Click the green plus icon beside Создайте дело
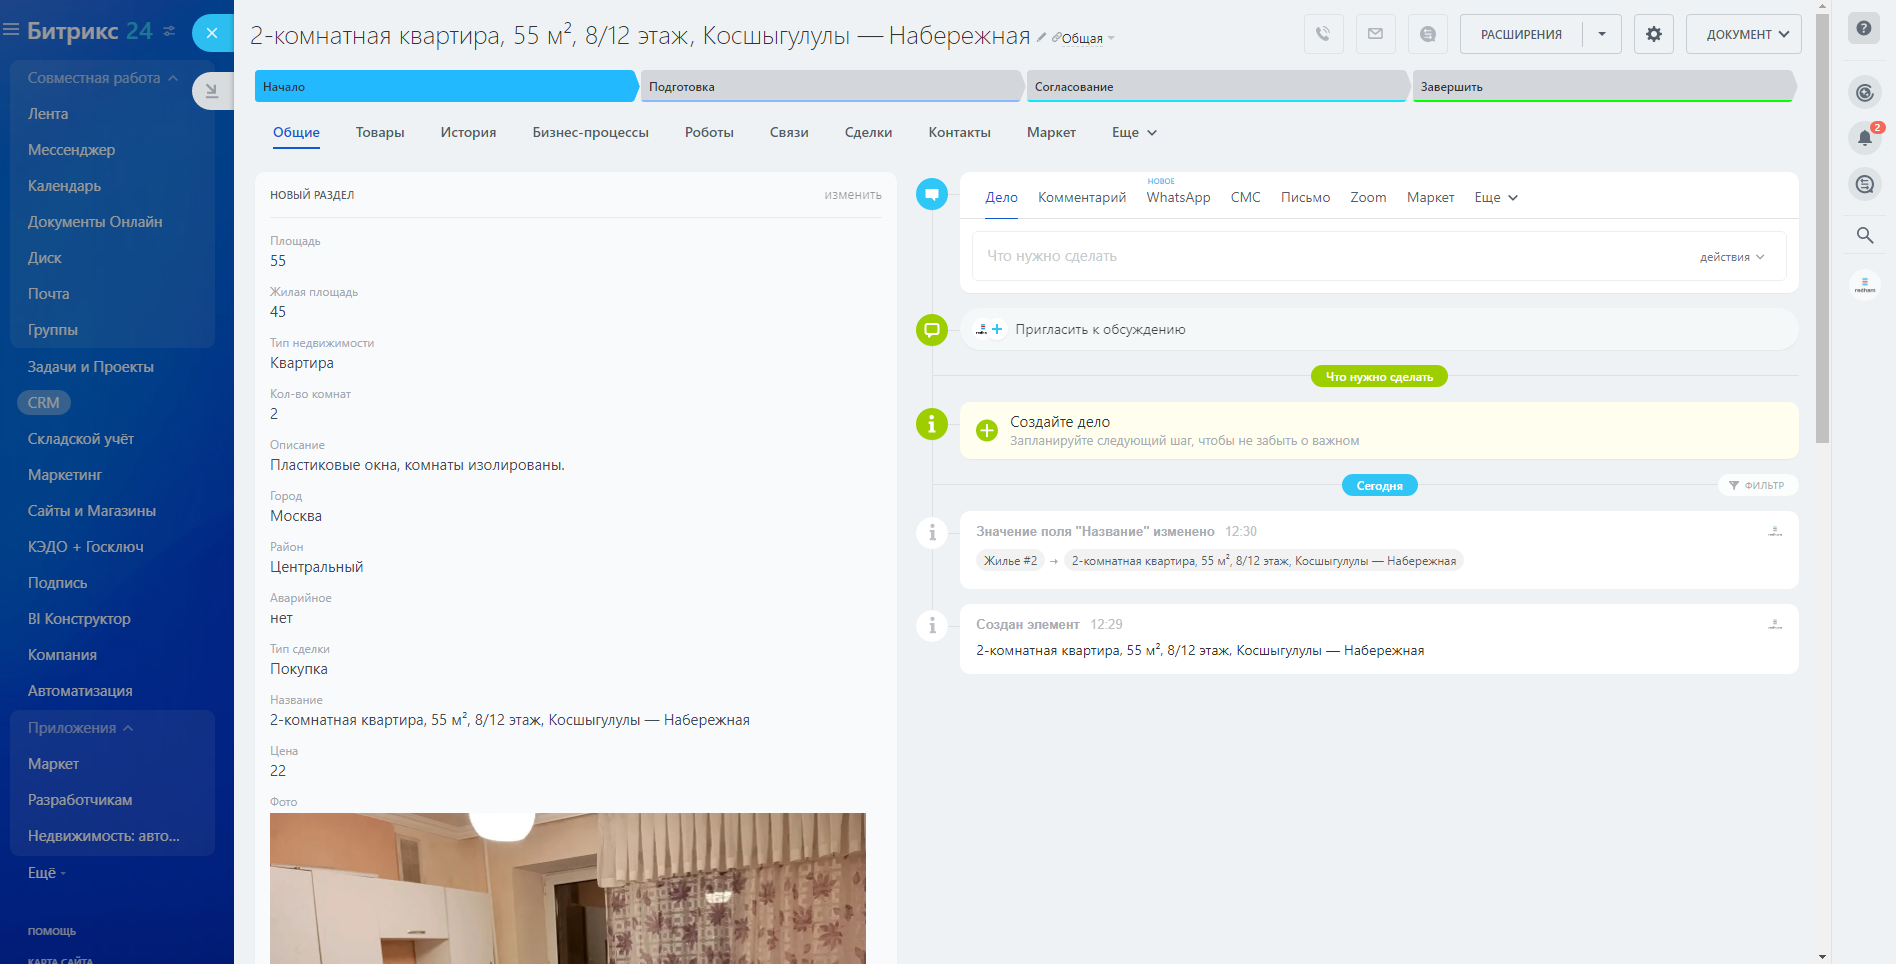This screenshot has width=1896, height=964. pyautogui.click(x=986, y=430)
